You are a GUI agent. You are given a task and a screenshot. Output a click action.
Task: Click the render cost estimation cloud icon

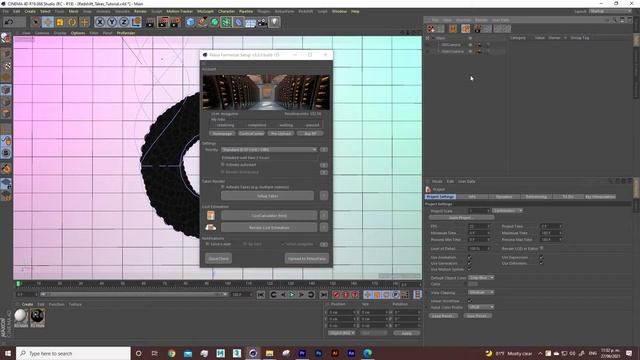(x=211, y=227)
